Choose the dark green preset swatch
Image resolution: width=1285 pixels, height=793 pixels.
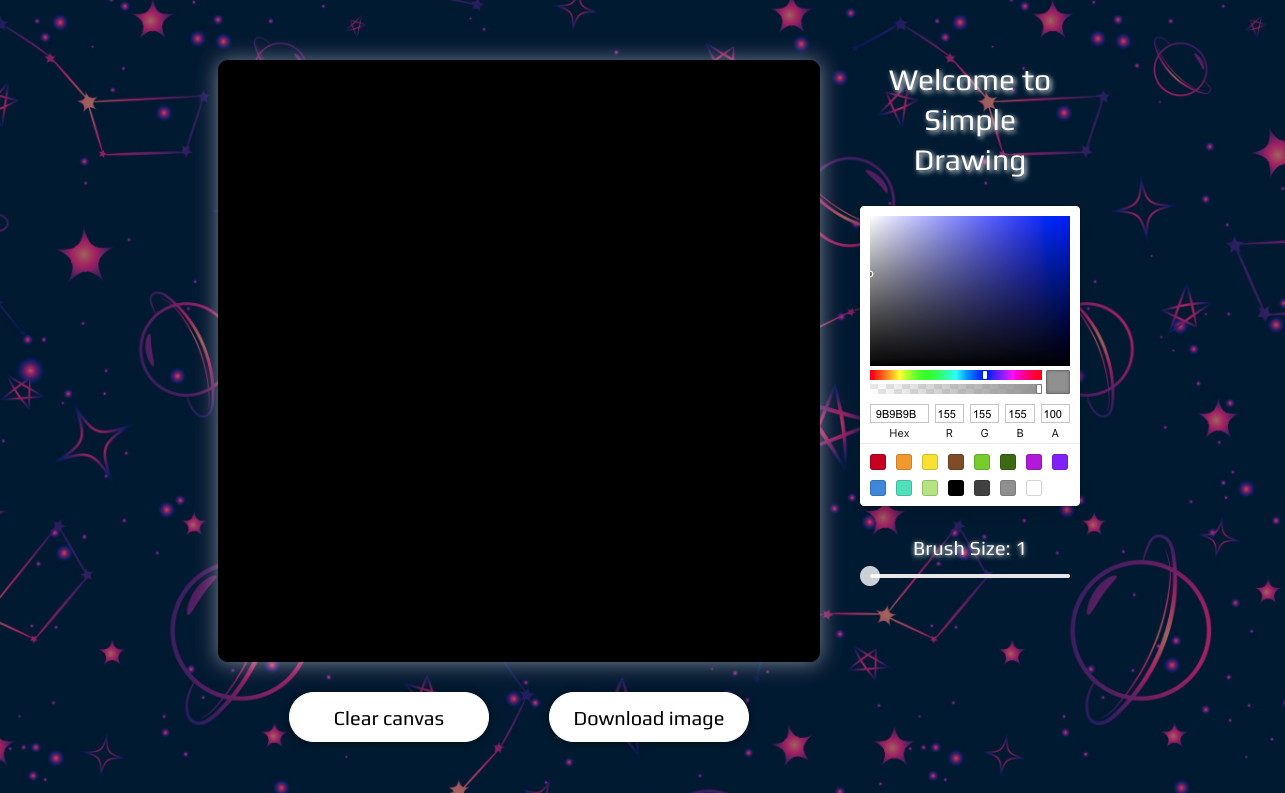tap(1008, 462)
